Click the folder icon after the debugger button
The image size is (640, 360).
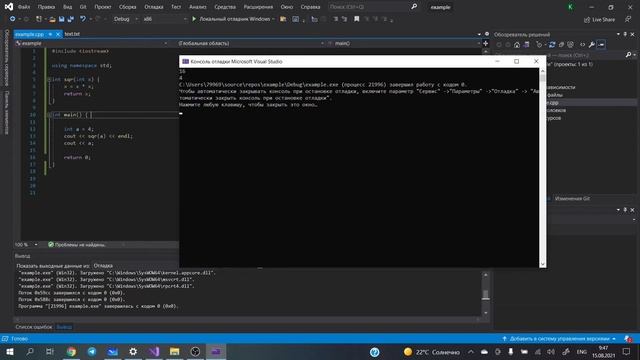point(283,19)
